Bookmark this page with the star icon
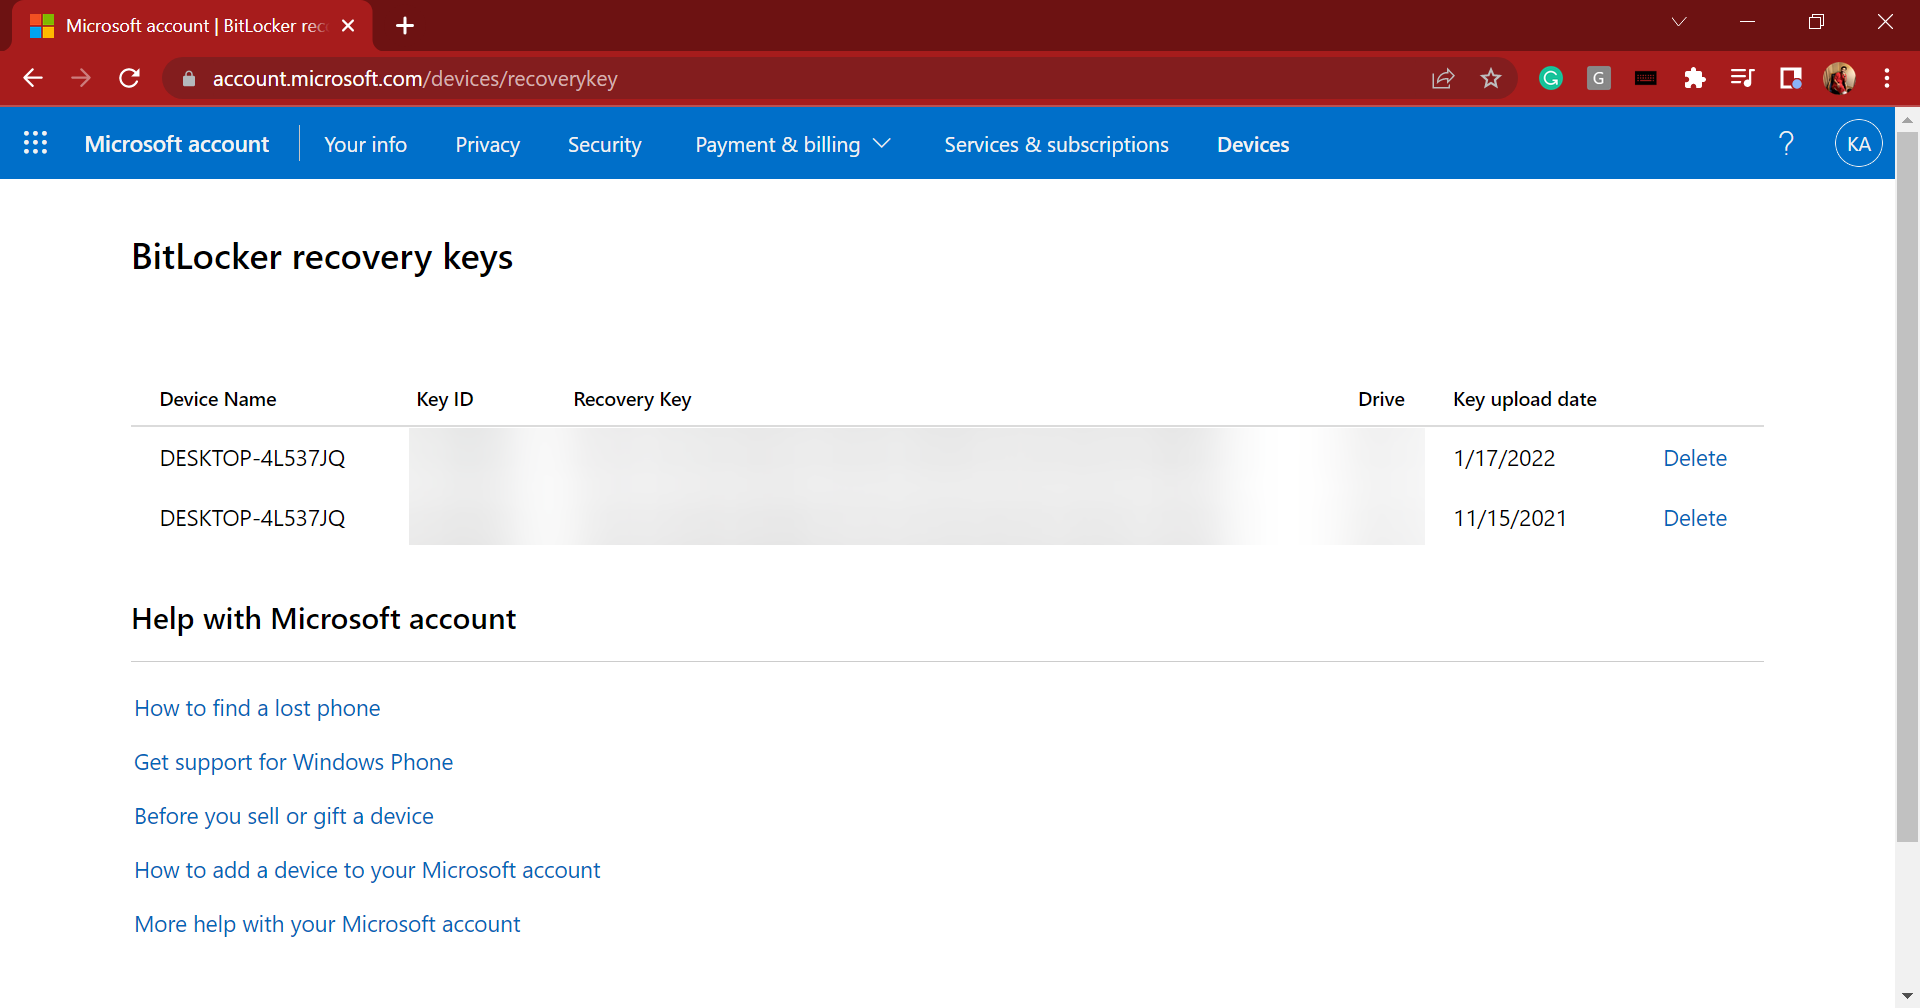The image size is (1920, 1008). click(1490, 78)
